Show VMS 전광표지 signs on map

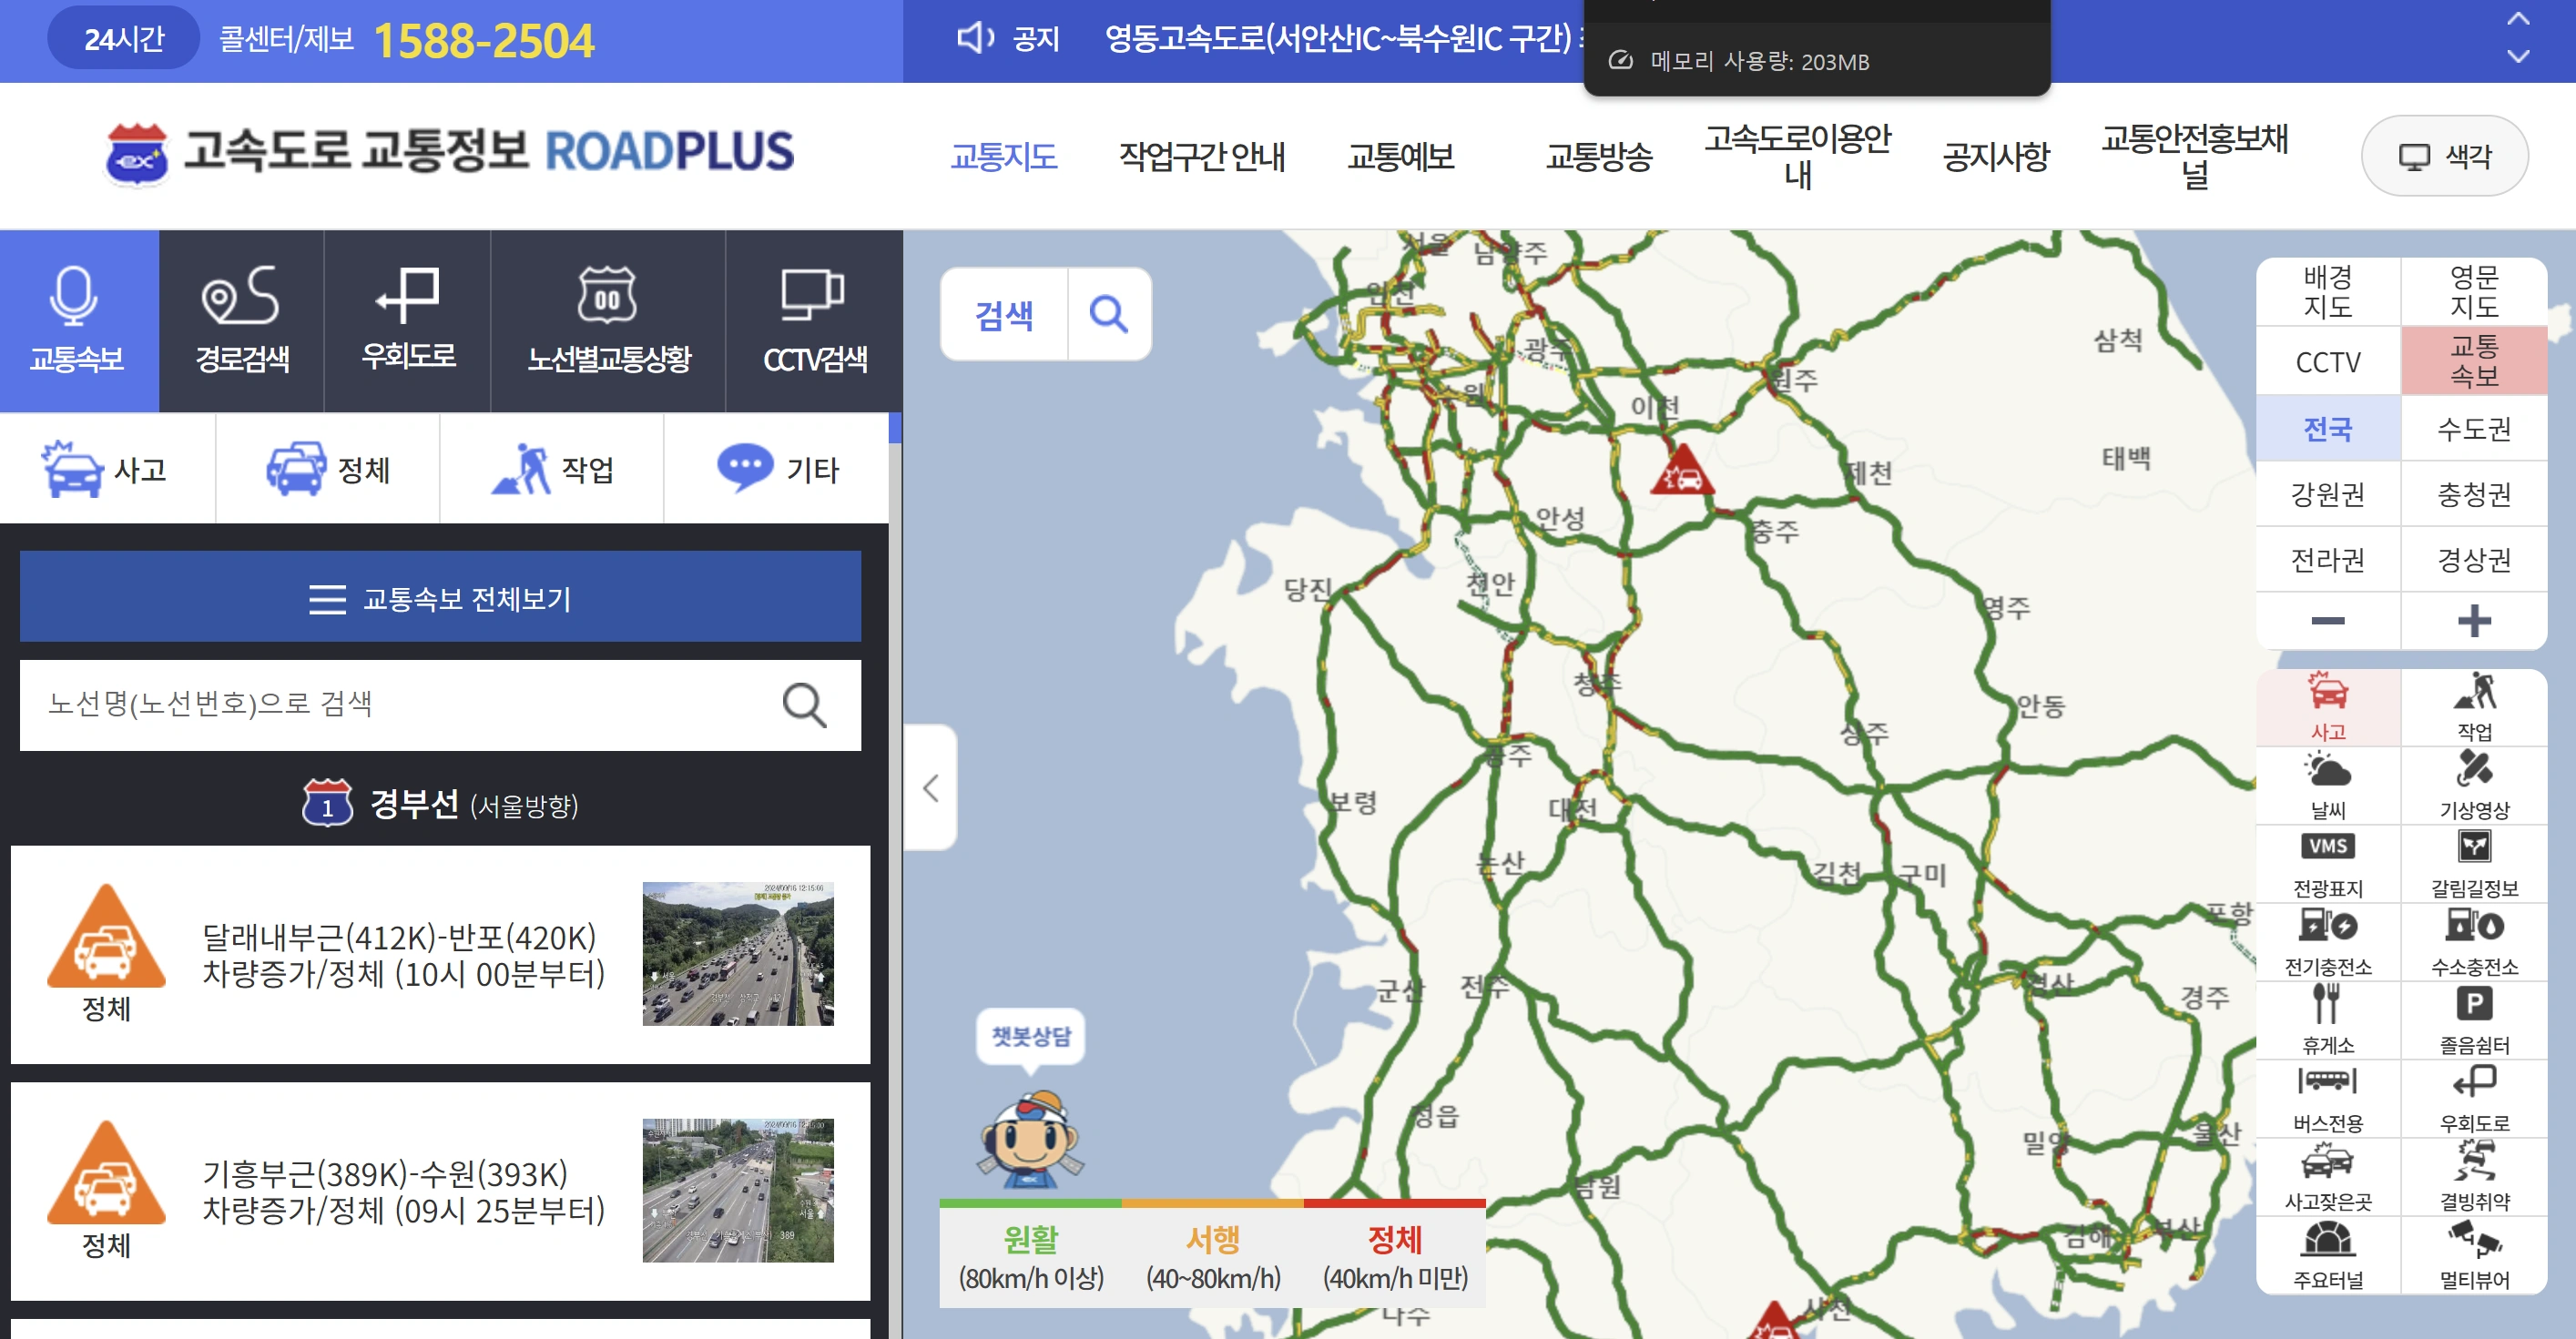[2327, 863]
